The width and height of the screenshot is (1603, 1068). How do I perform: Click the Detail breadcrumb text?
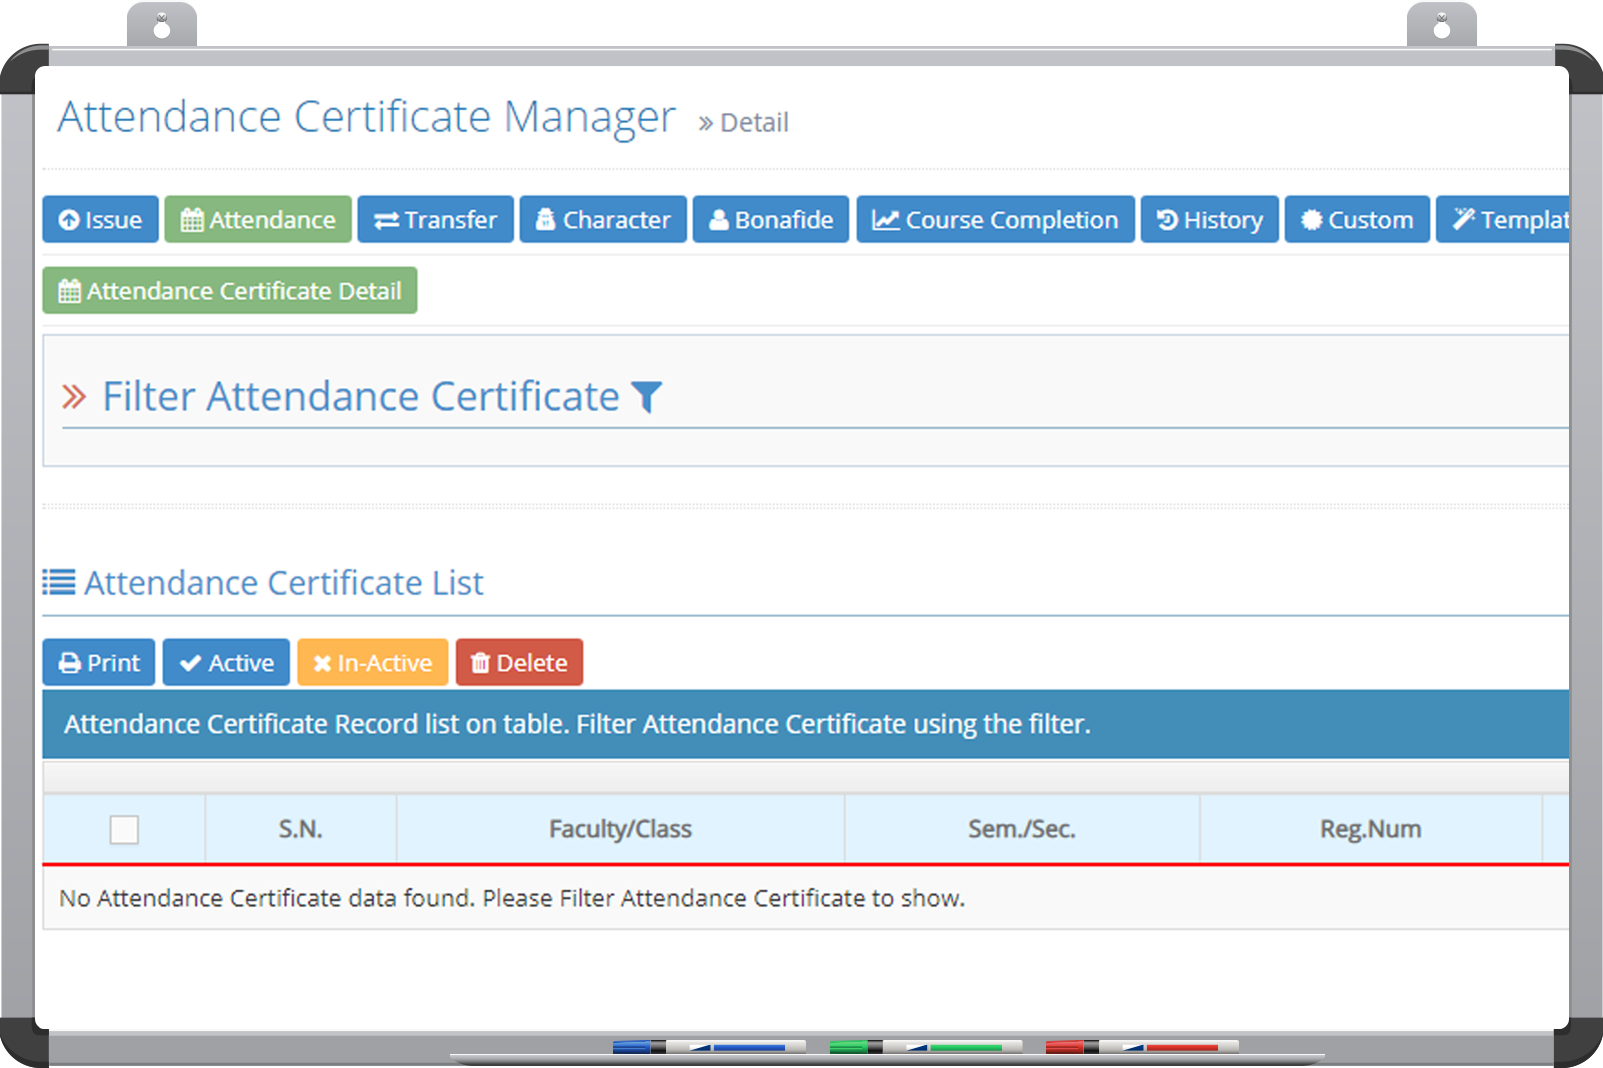(754, 123)
